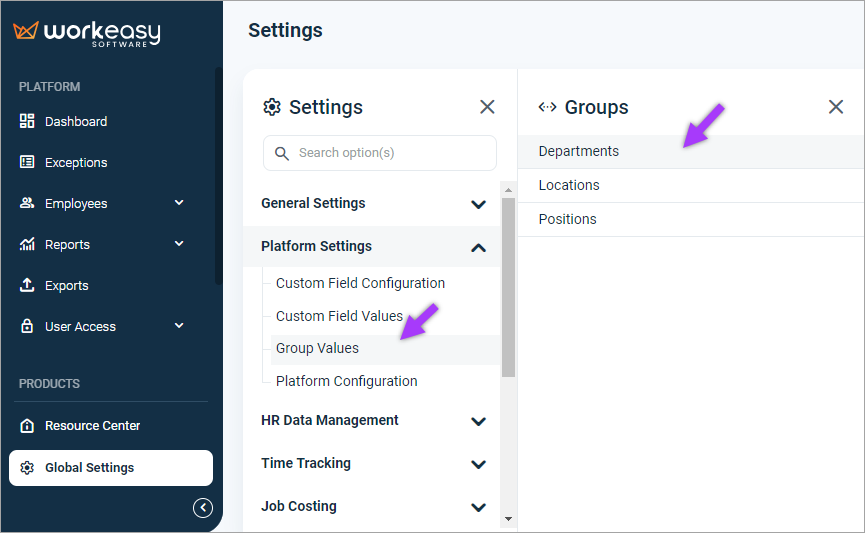
Task: Open the Locations group
Action: tap(569, 185)
